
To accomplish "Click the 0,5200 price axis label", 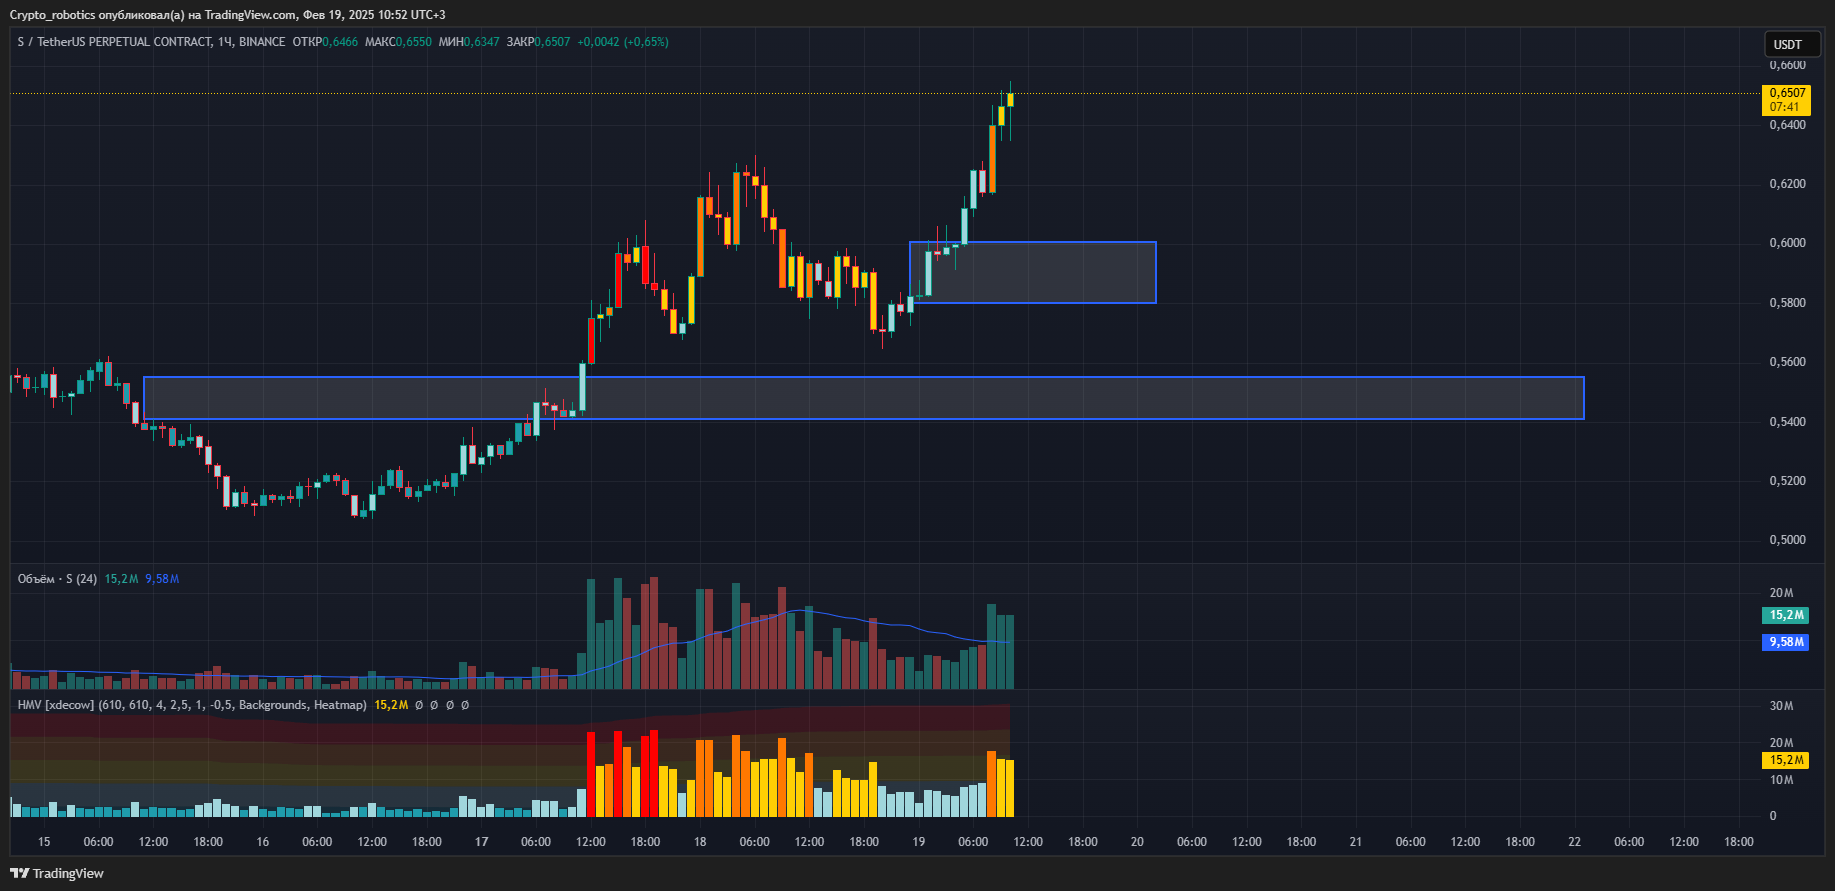I will tap(1787, 481).
